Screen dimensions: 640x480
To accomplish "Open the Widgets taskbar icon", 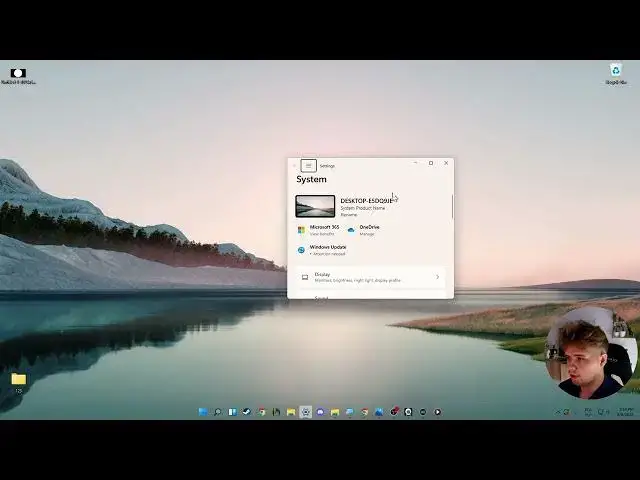I will click(x=232, y=412).
